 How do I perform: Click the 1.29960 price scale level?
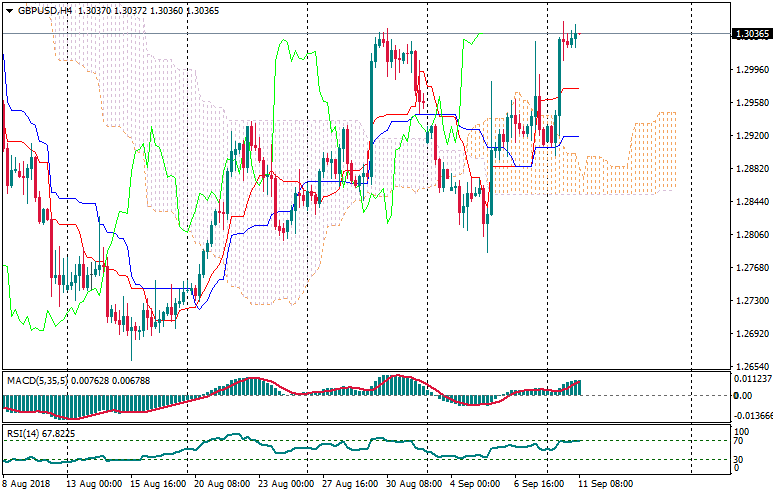[751, 70]
